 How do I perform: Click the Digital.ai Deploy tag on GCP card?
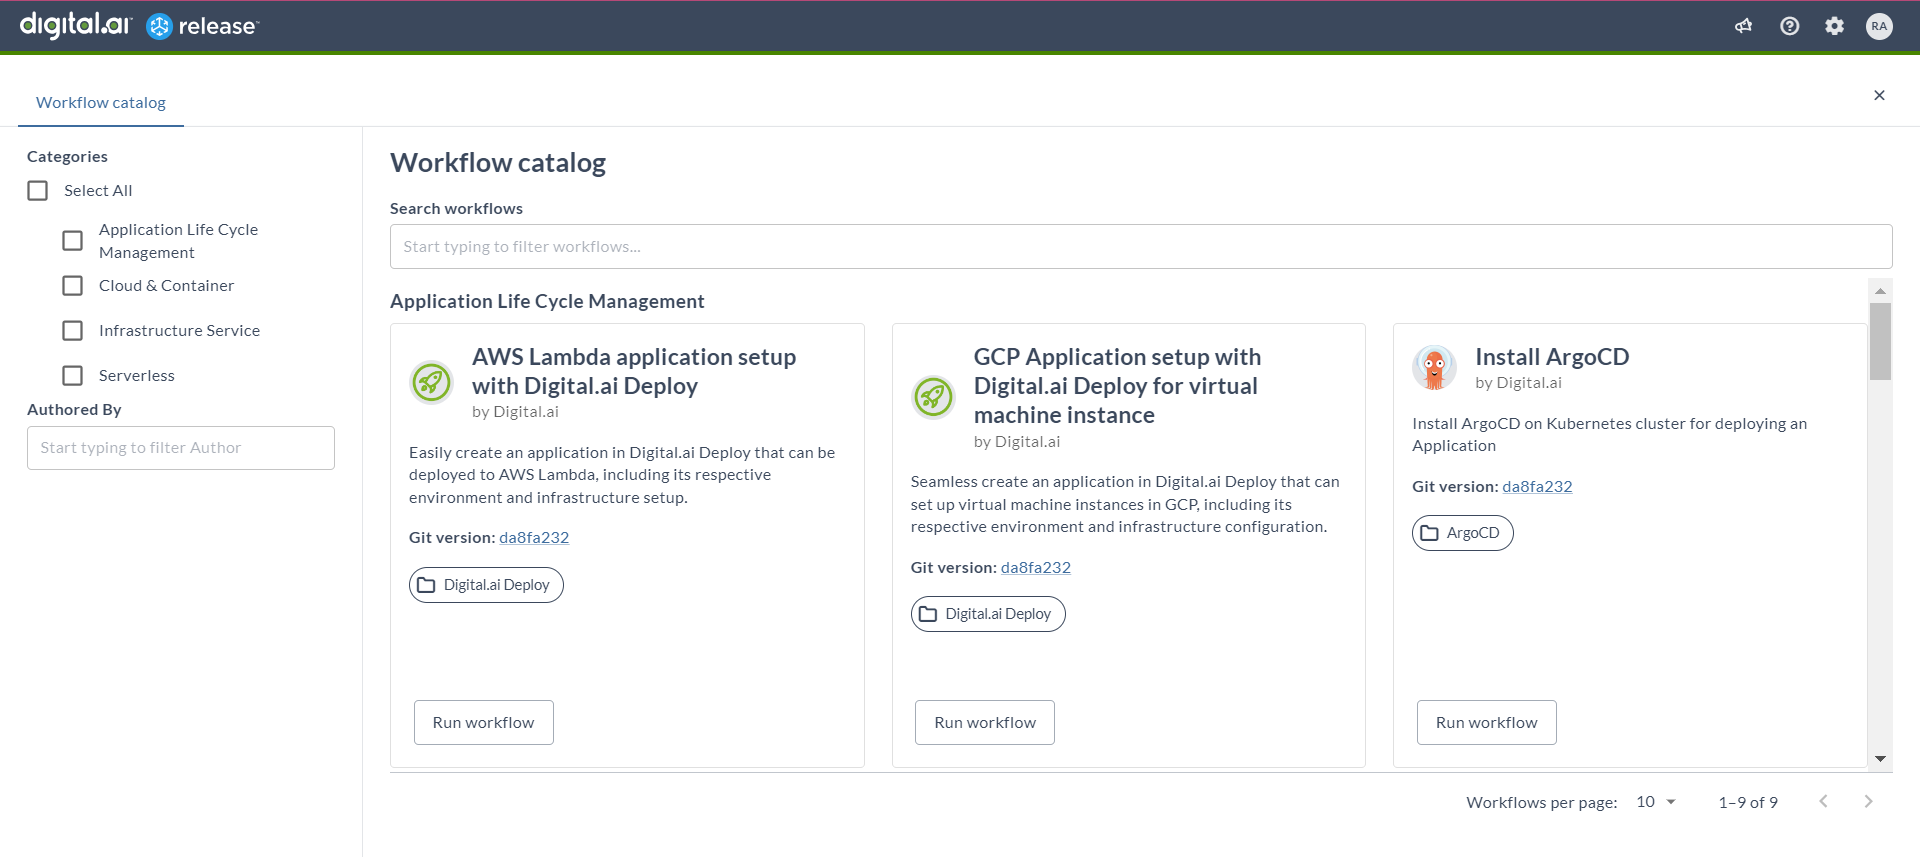(988, 614)
